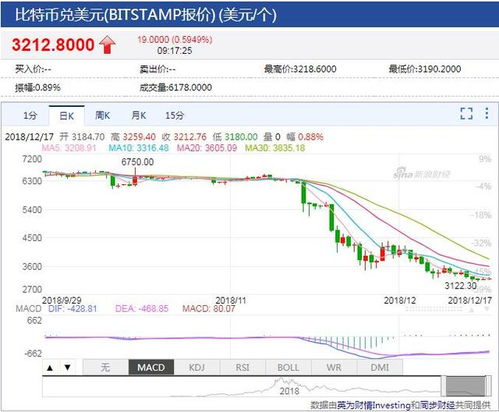The height and width of the screenshot is (412, 499).
Task: Click the DEA: -468.85 value
Action: click(142, 309)
